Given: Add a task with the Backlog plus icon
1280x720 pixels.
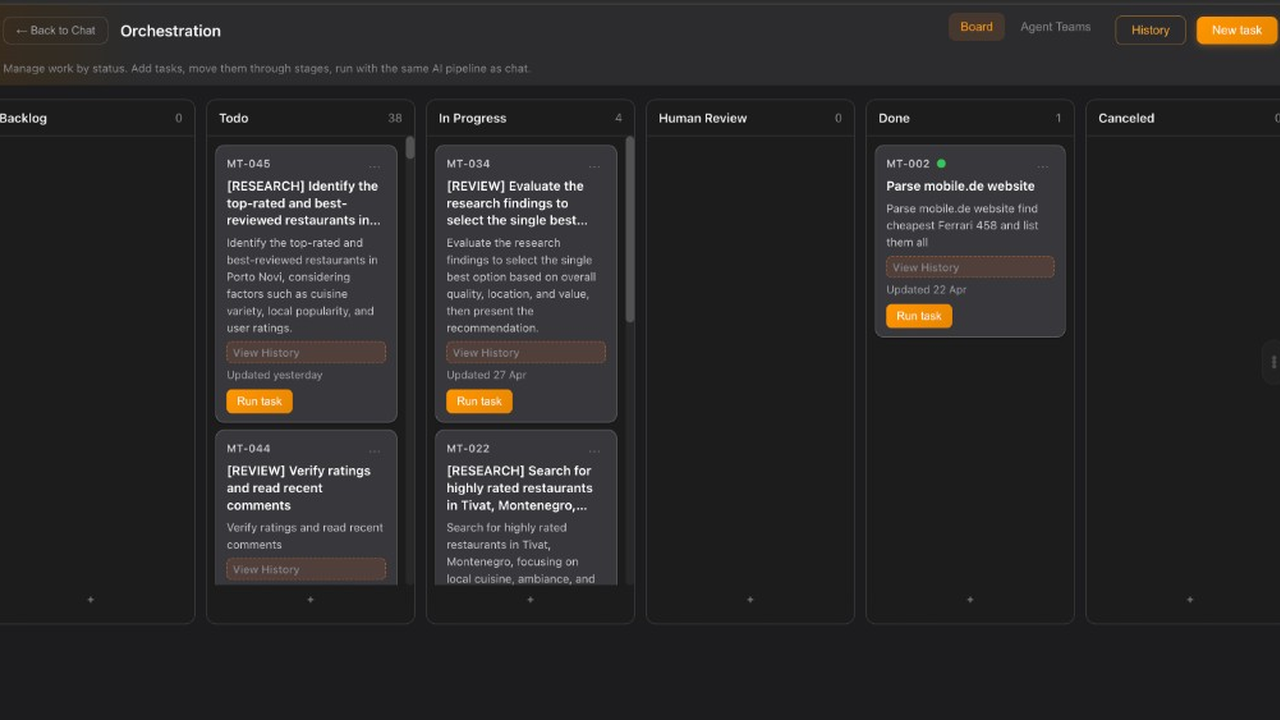Looking at the screenshot, I should (90, 600).
